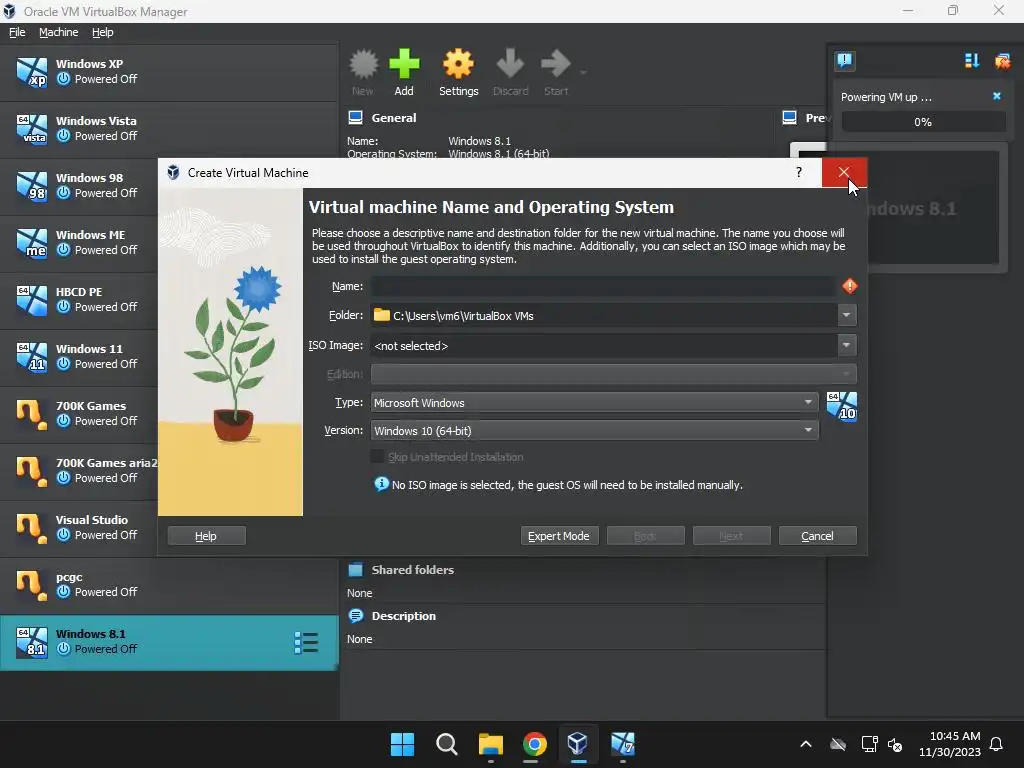Click the Description heading
The height and width of the screenshot is (768, 1024).
click(404, 616)
